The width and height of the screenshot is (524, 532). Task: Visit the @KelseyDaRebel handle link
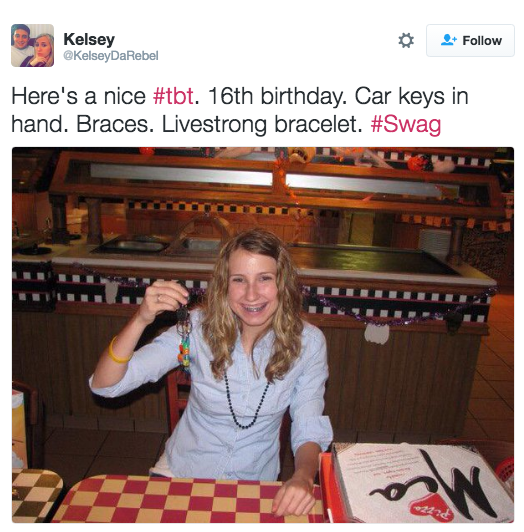[x=111, y=56]
